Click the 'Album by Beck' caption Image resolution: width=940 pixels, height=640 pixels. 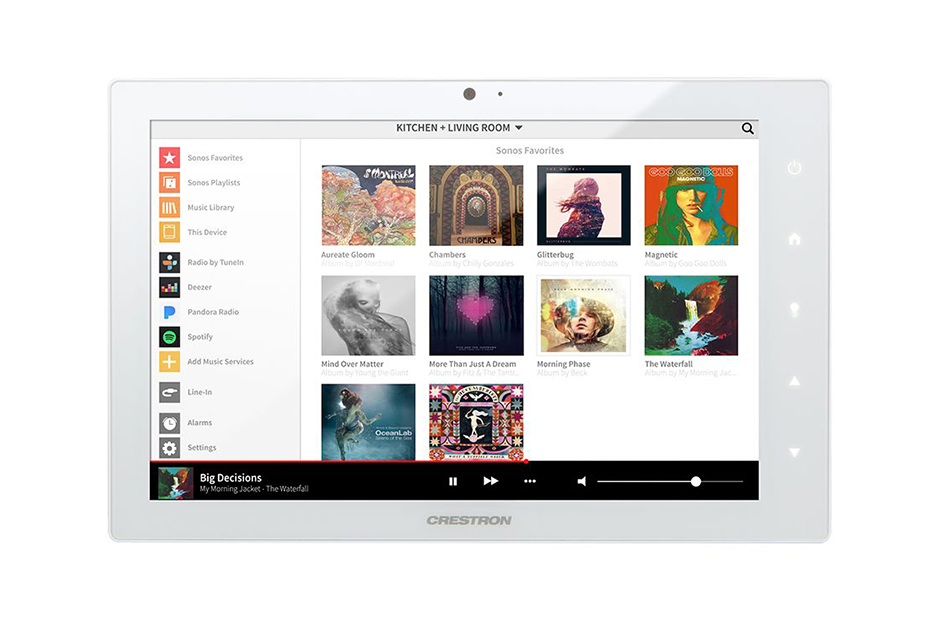coord(562,373)
